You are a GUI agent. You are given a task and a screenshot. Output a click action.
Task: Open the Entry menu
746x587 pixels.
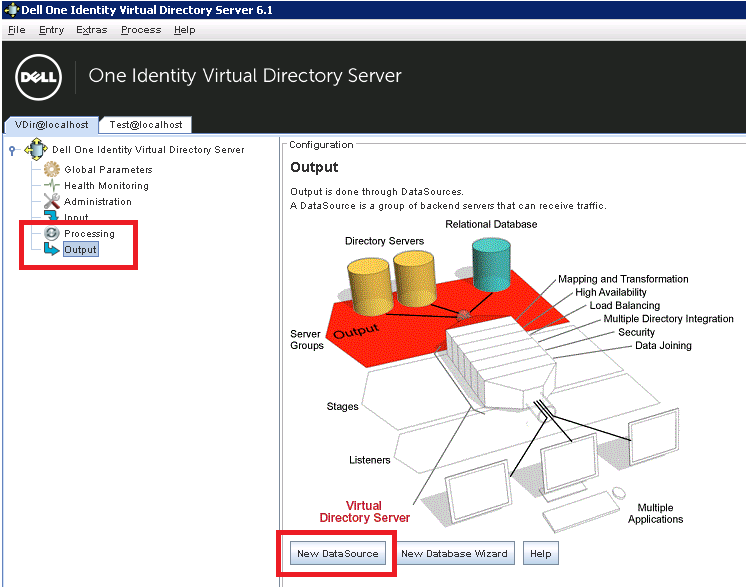pyautogui.click(x=51, y=30)
